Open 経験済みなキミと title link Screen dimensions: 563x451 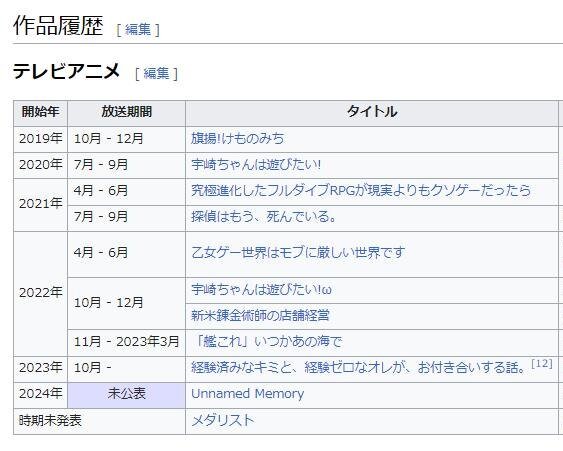pos(358,368)
